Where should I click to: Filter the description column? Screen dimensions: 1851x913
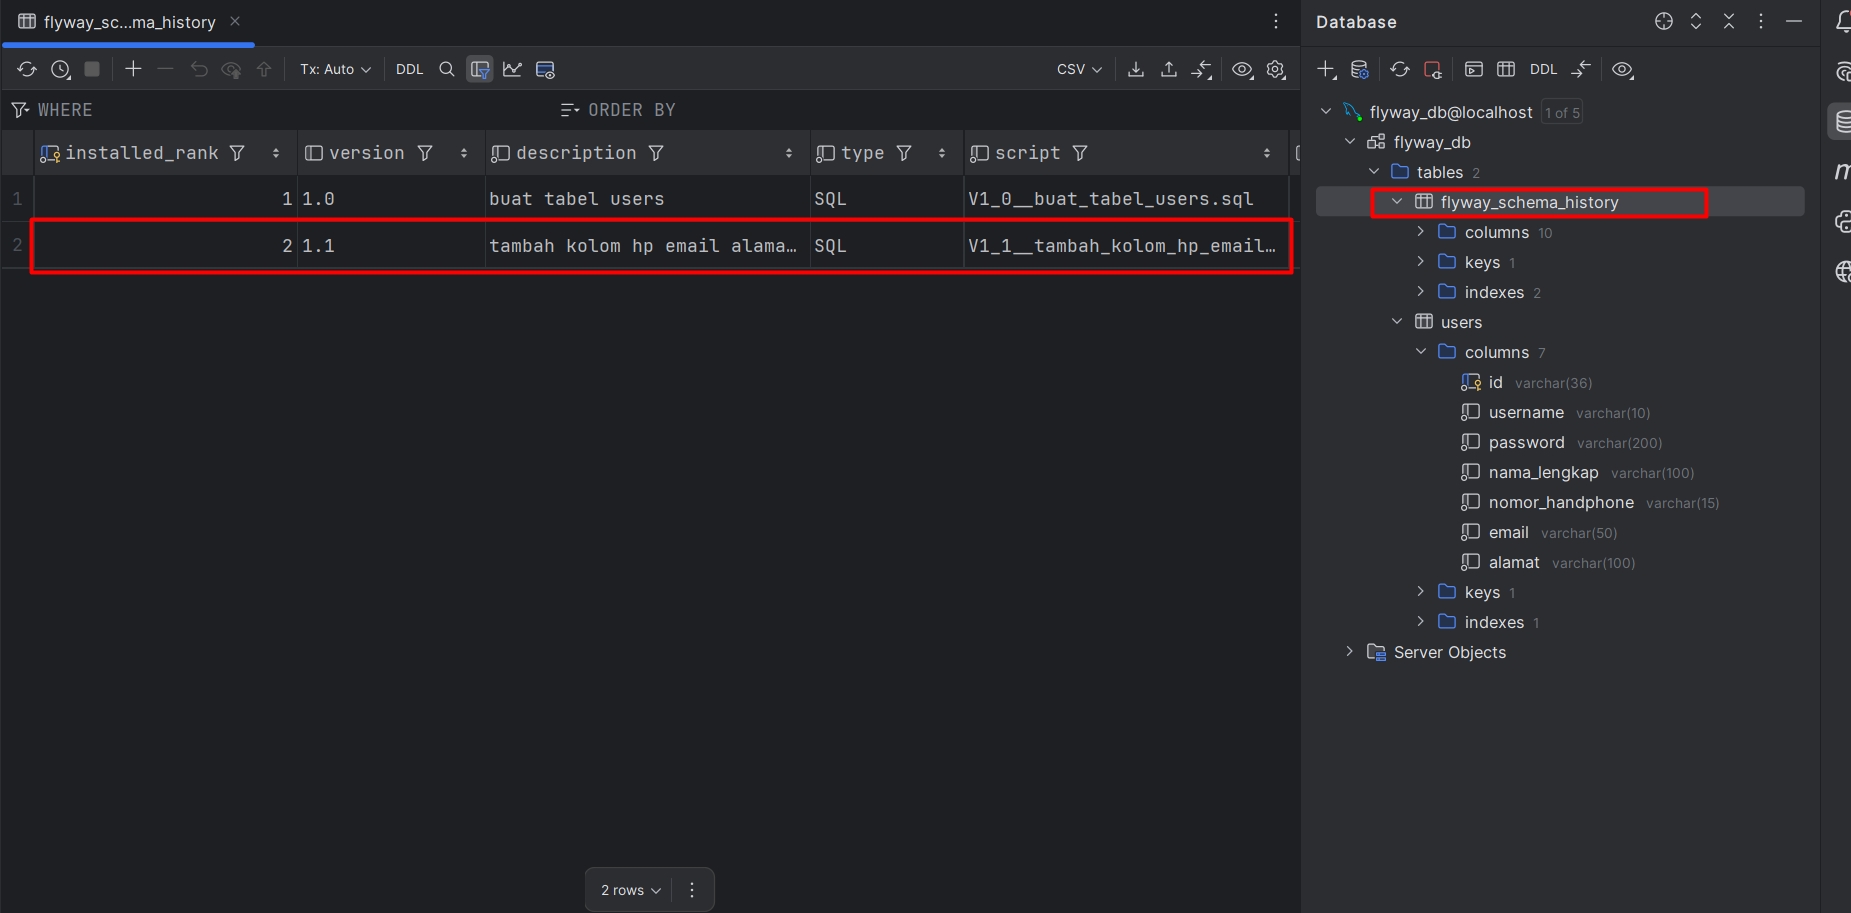point(656,153)
